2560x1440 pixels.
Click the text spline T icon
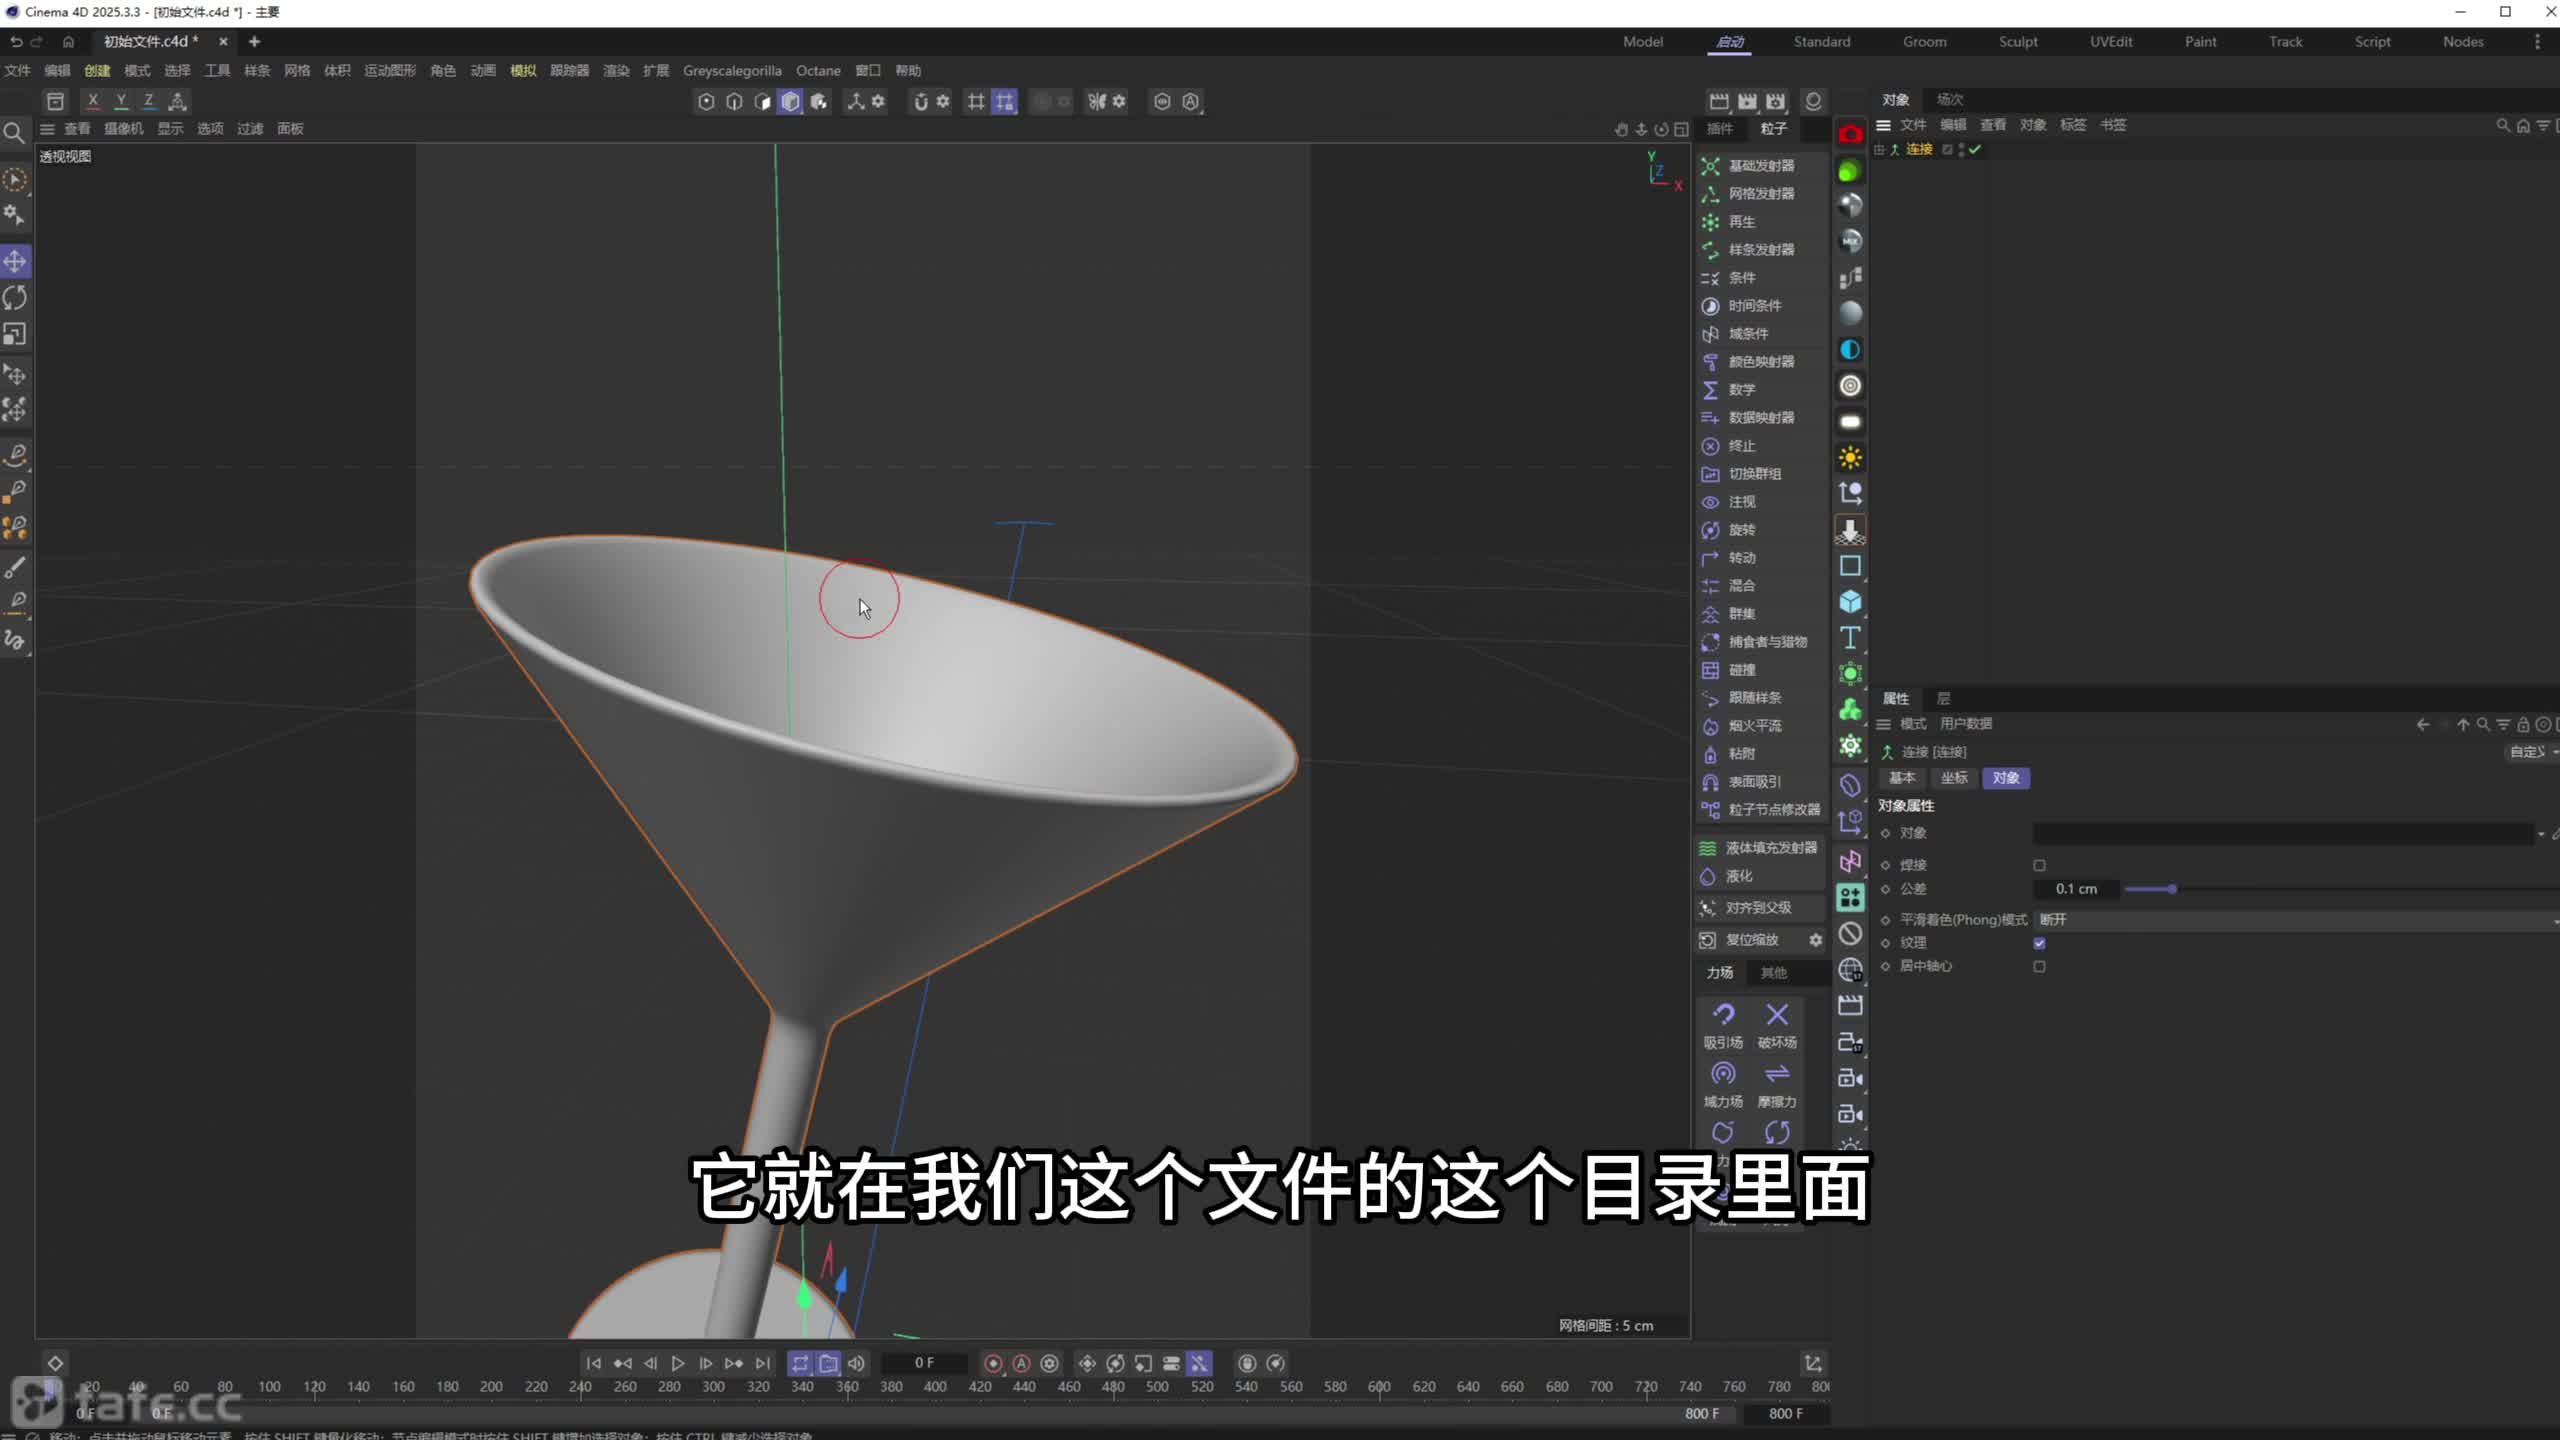coord(1850,638)
